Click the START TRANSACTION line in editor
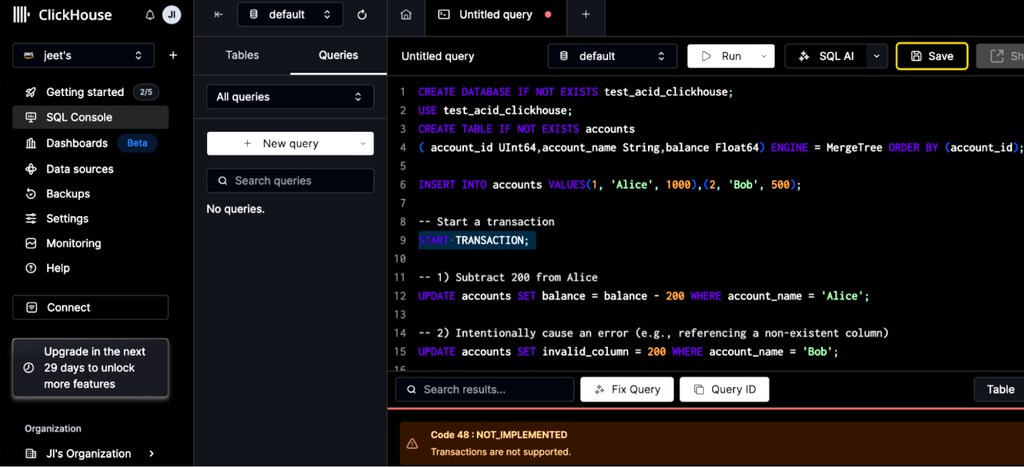The width and height of the screenshot is (1024, 467). pos(474,240)
